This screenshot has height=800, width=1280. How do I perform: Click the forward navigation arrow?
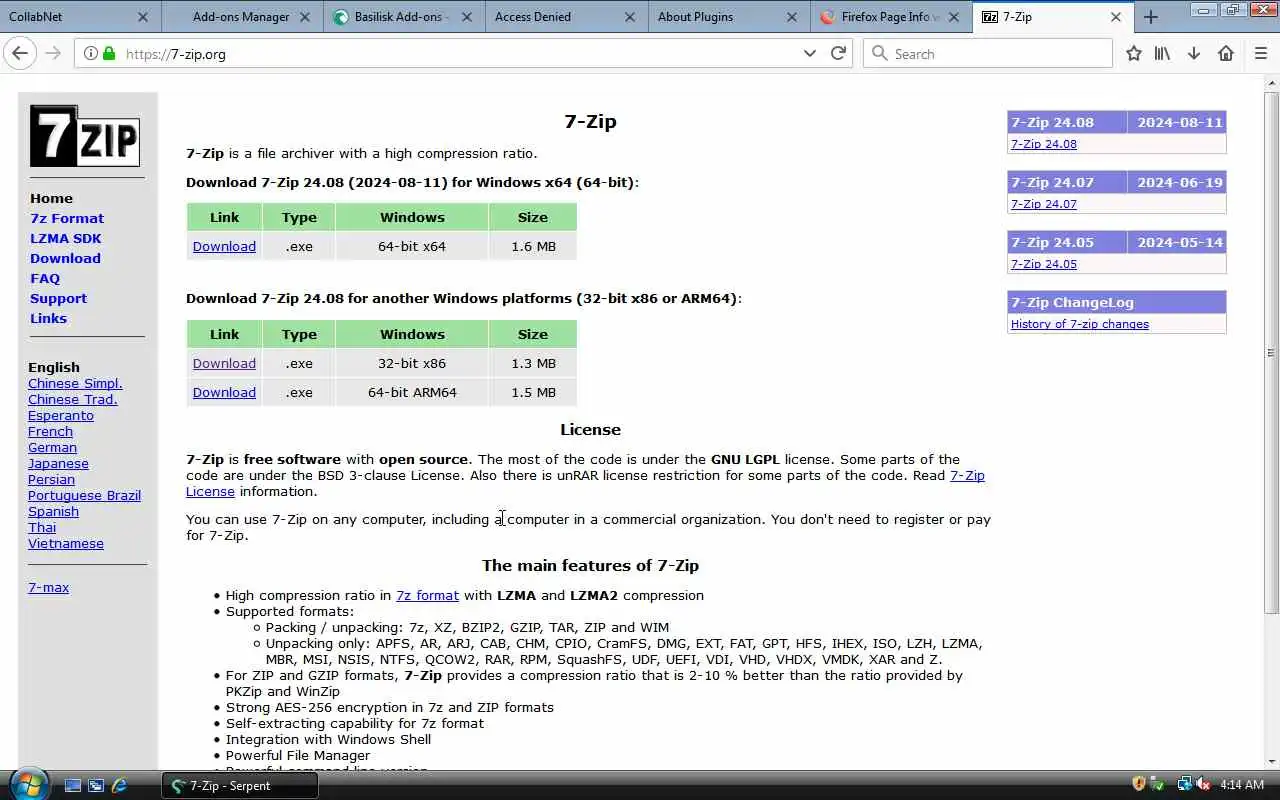(x=53, y=53)
